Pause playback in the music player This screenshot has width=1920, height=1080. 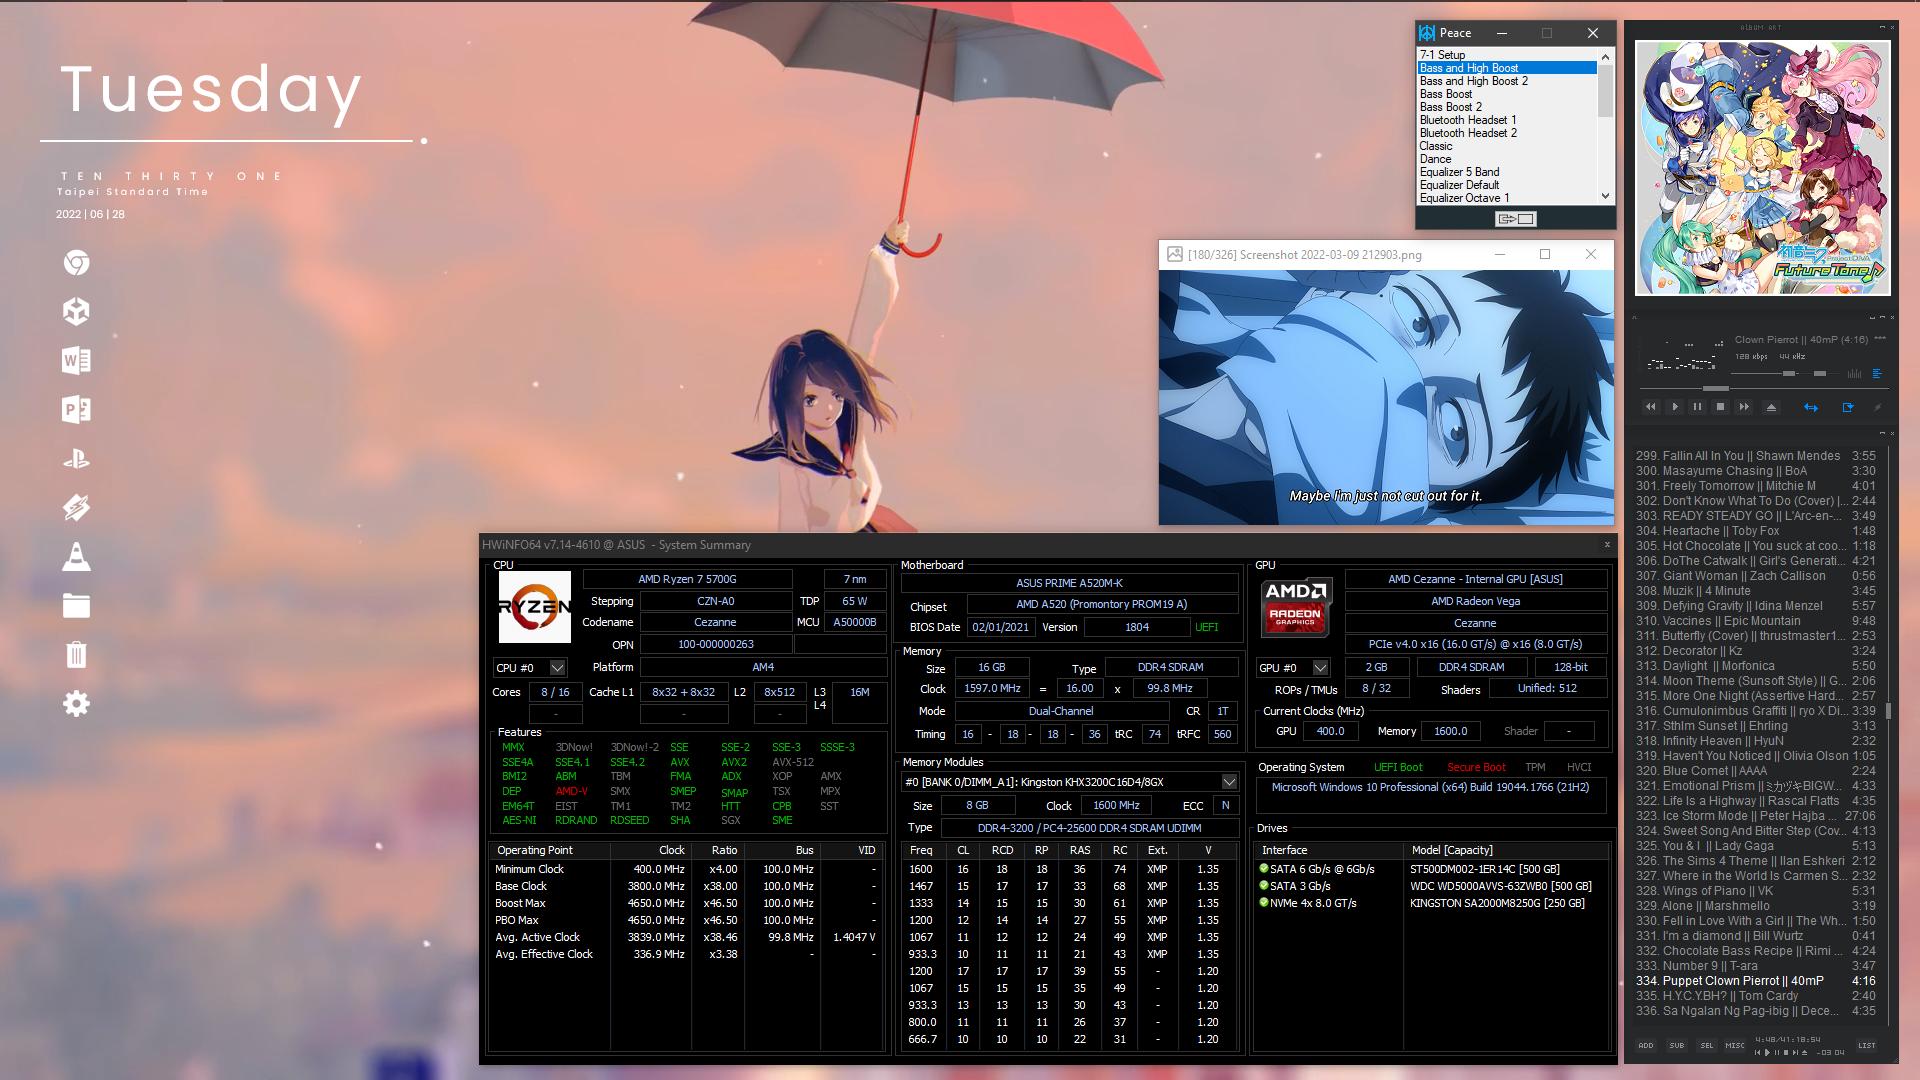(x=1697, y=407)
